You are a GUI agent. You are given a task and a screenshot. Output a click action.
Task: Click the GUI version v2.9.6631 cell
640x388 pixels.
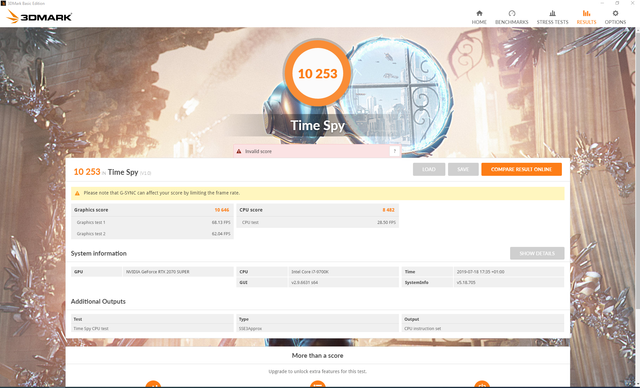click(x=343, y=282)
